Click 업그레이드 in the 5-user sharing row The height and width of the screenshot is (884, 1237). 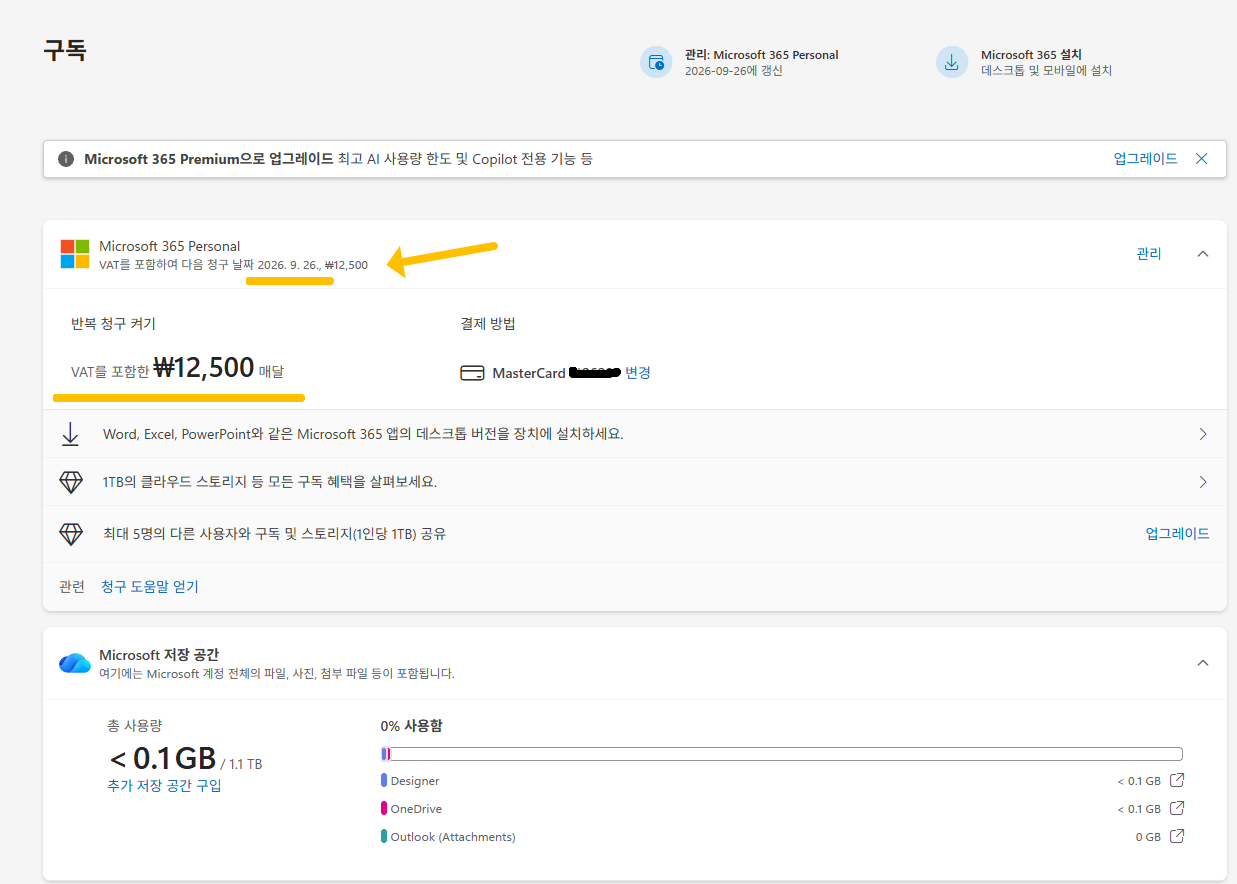point(1178,534)
